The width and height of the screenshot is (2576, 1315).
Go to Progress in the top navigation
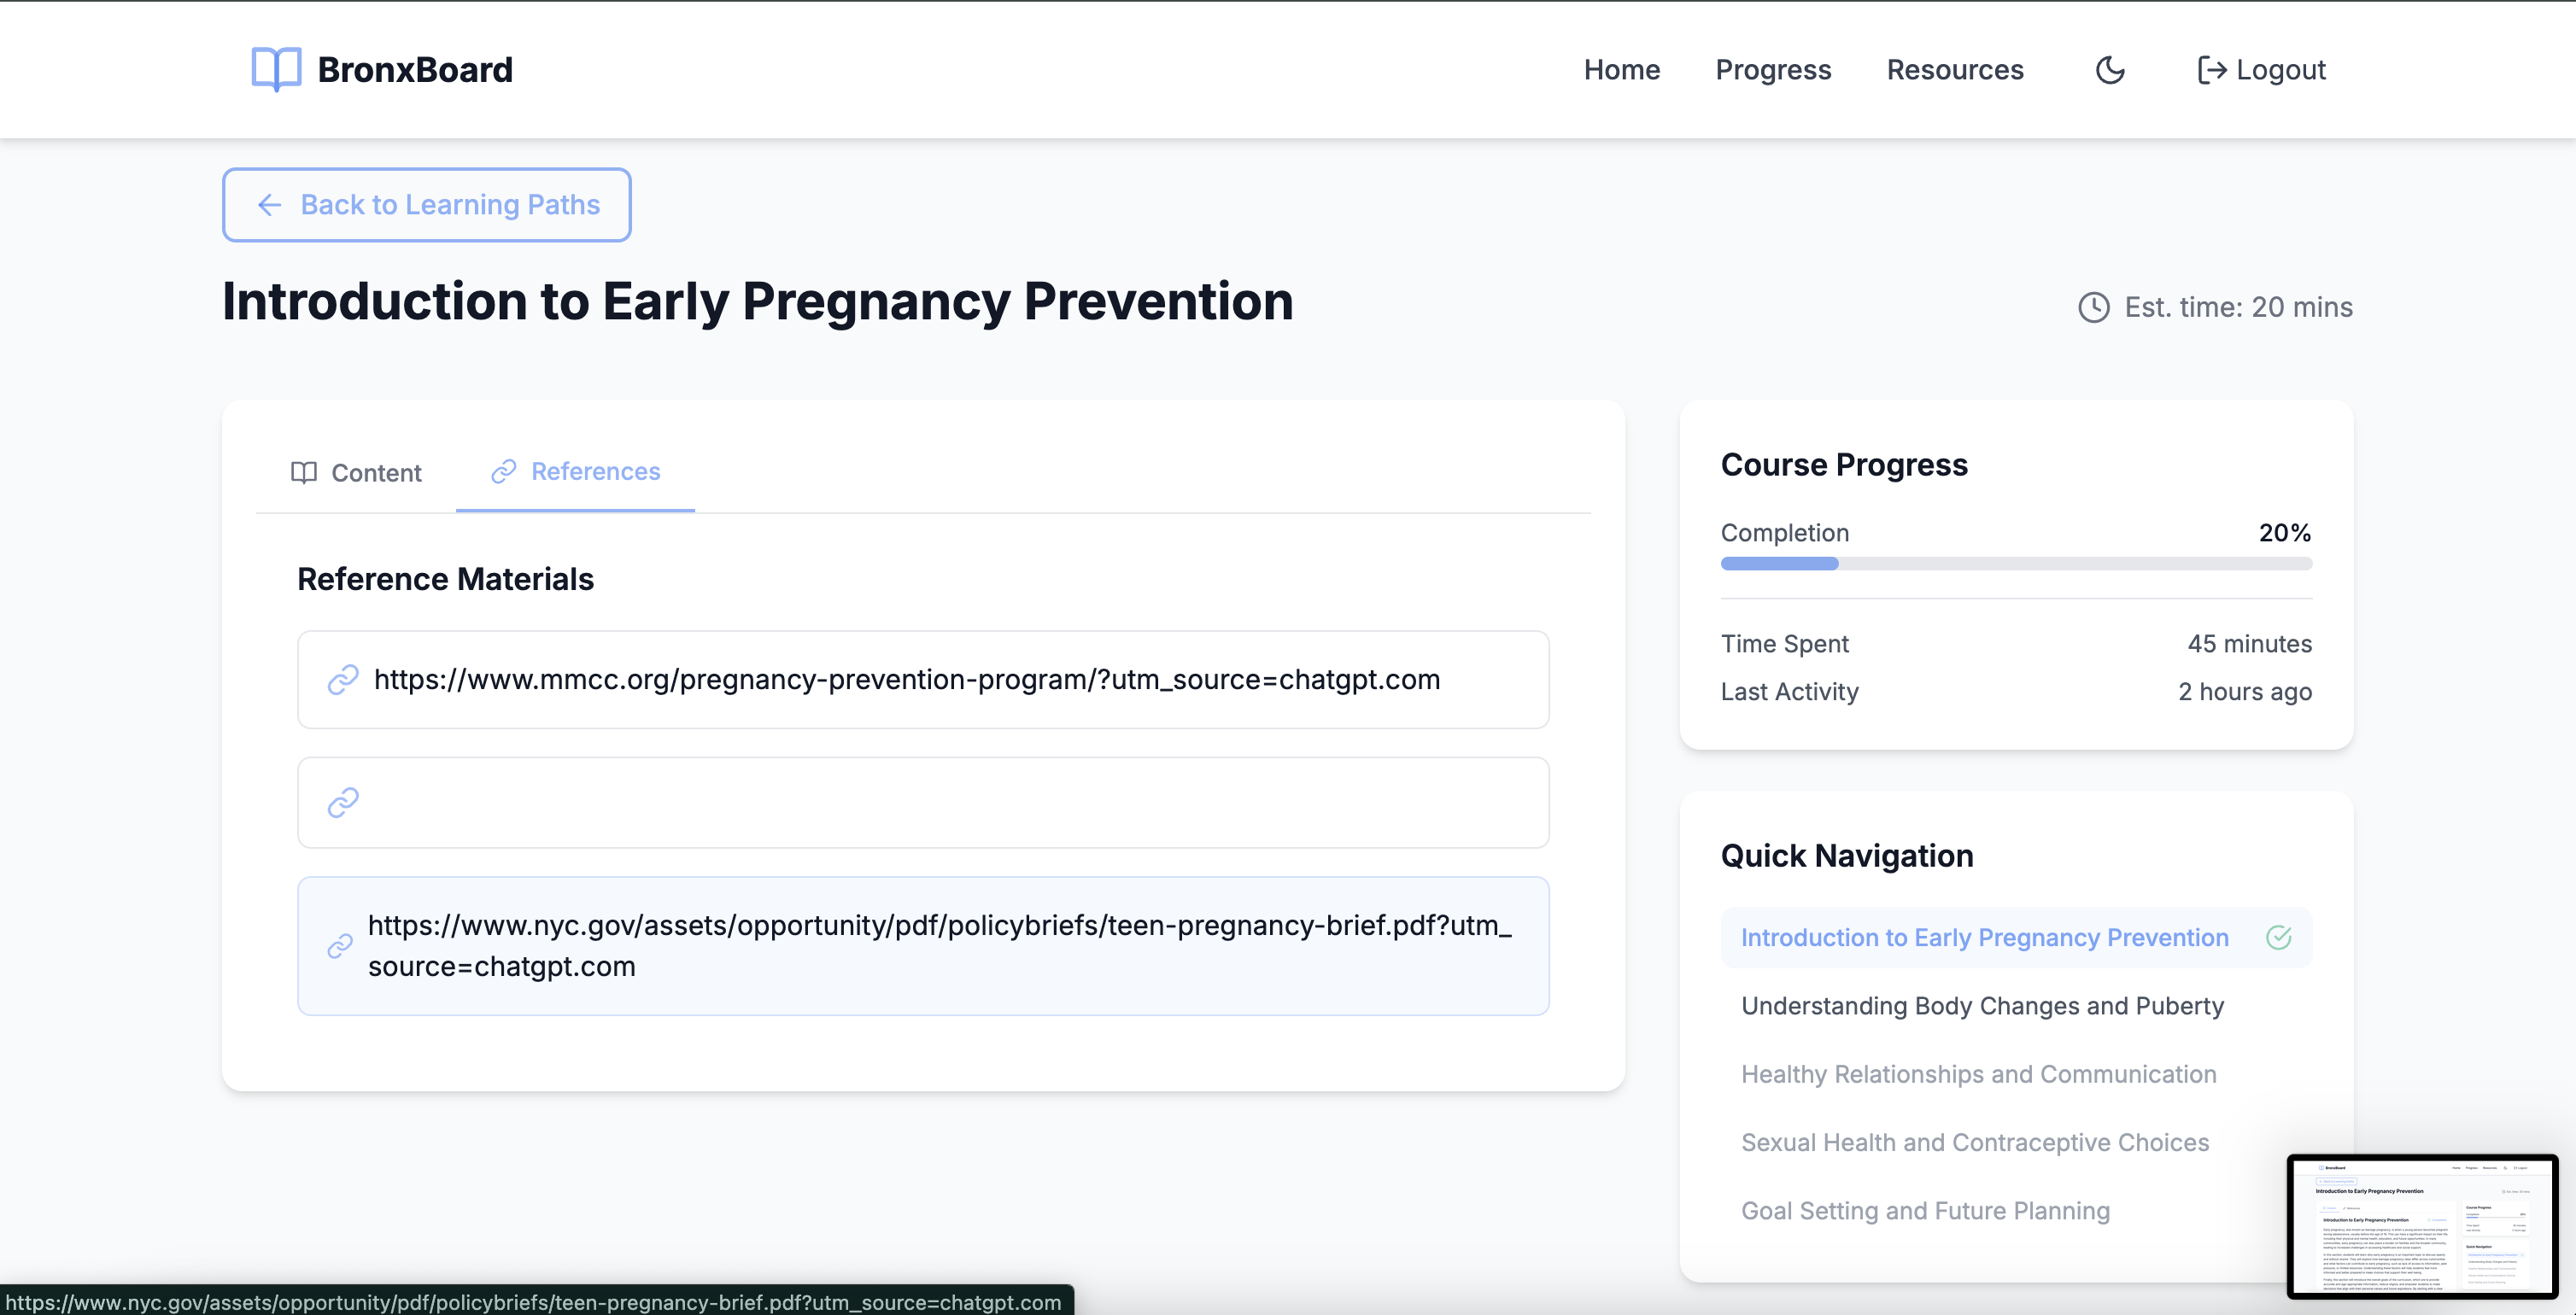pos(1773,70)
